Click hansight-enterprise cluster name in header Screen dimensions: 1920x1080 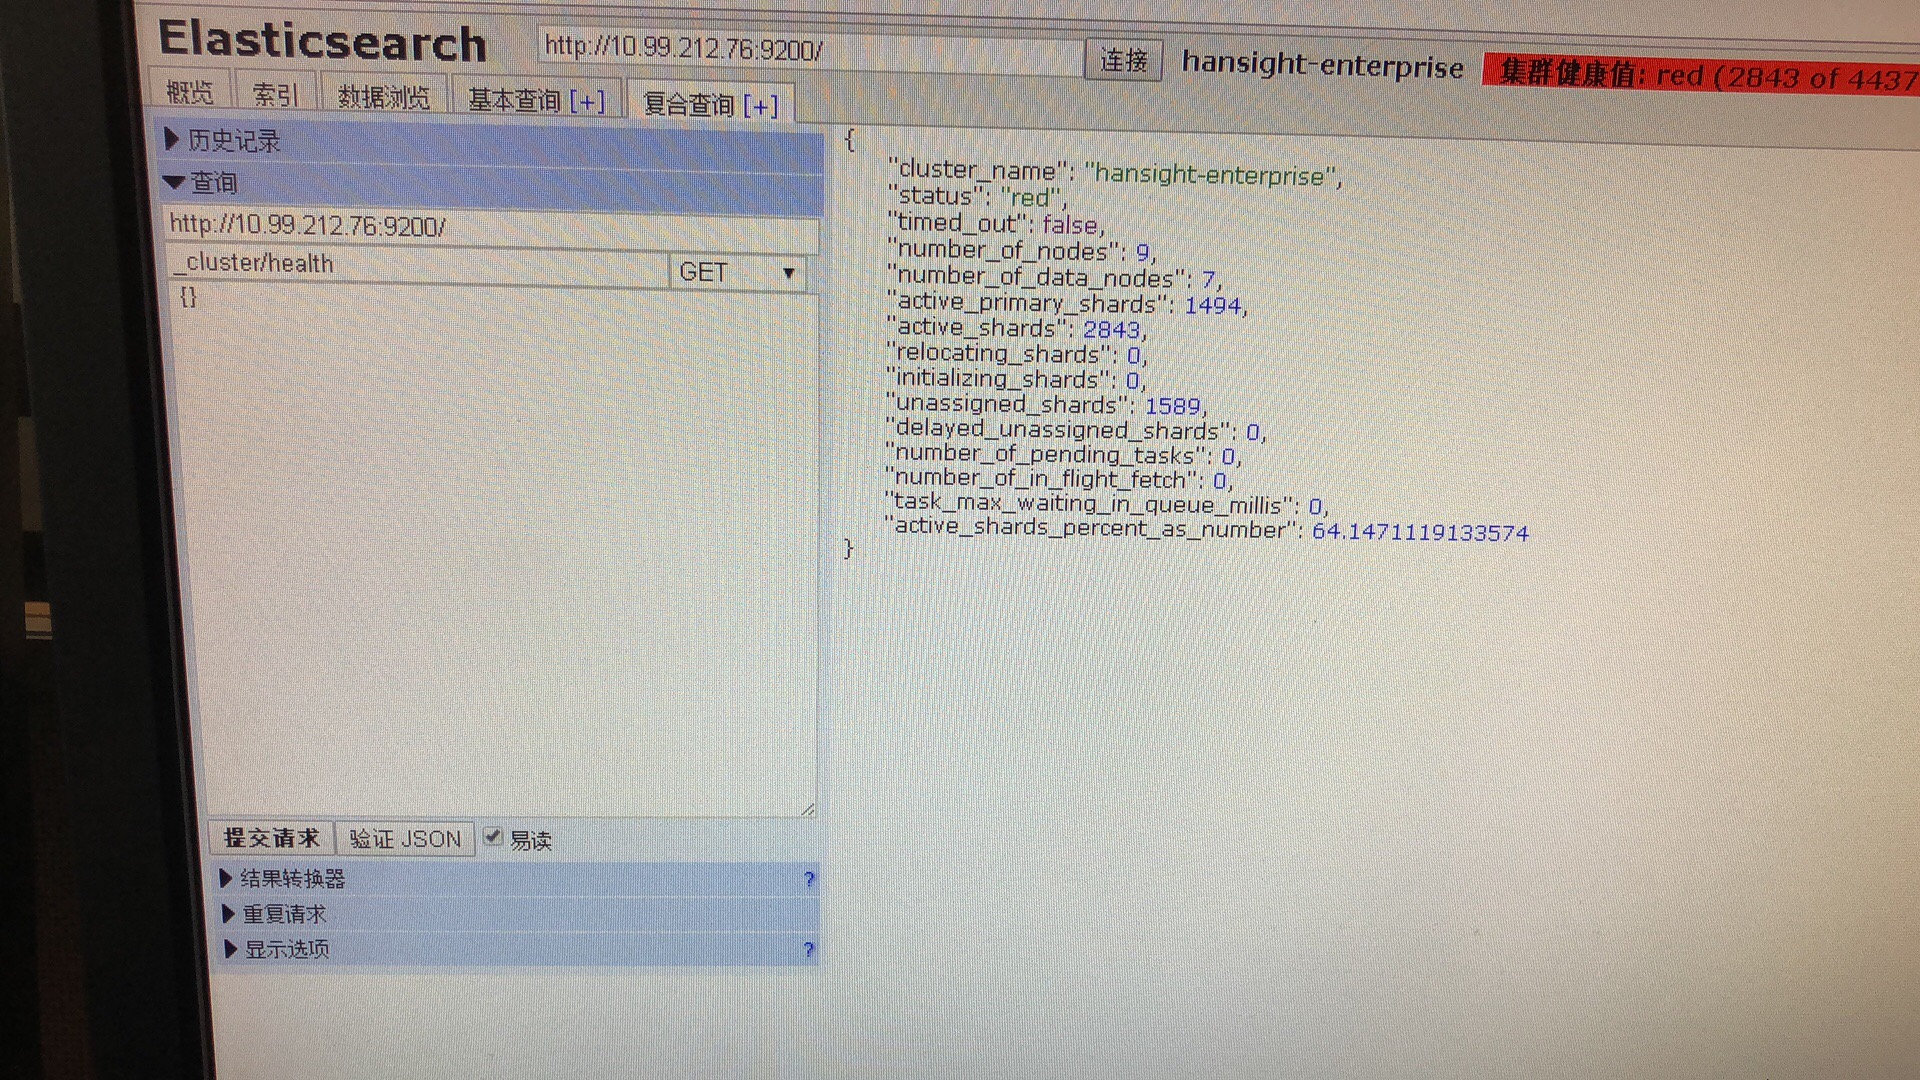pyautogui.click(x=1322, y=65)
